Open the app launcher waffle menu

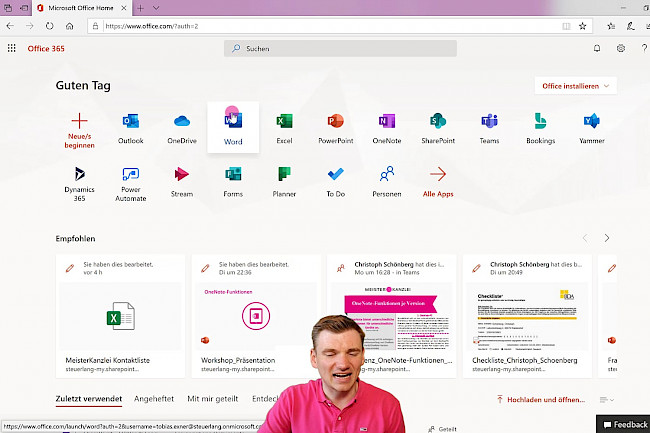coord(12,48)
